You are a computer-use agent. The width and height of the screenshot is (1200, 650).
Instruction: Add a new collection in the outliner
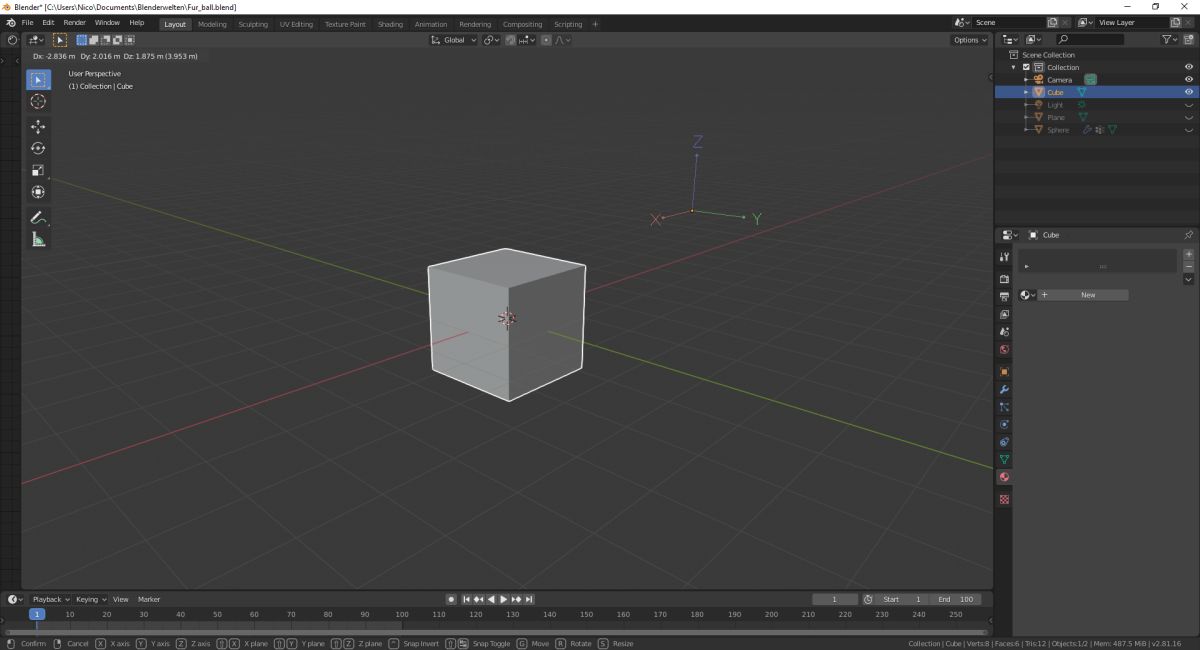click(x=1188, y=40)
